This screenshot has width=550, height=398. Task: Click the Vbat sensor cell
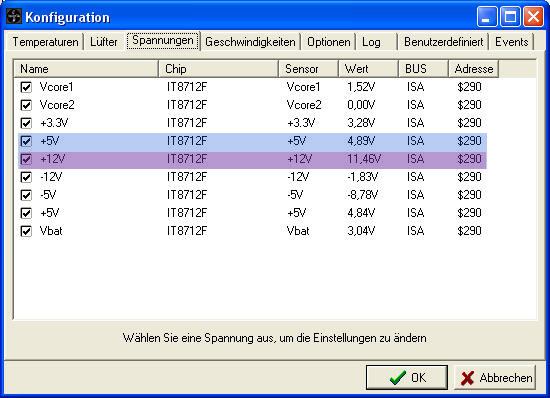[x=298, y=231]
